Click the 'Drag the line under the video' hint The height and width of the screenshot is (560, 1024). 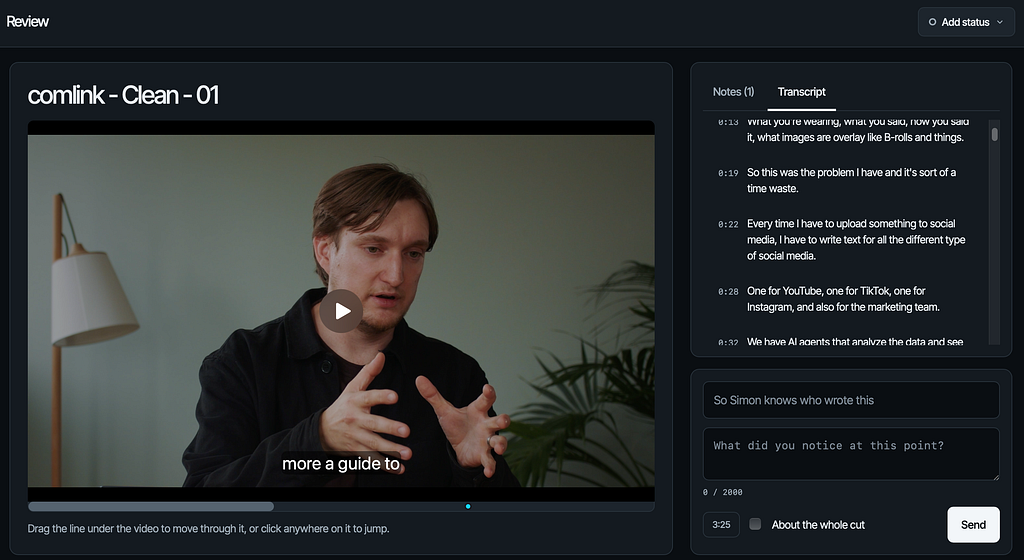(208, 529)
